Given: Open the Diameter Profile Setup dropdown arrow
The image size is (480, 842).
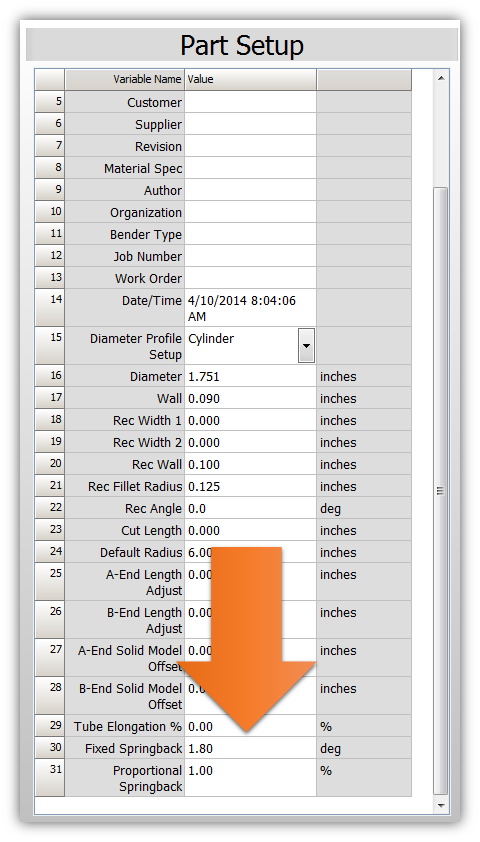Looking at the screenshot, I should [x=306, y=346].
